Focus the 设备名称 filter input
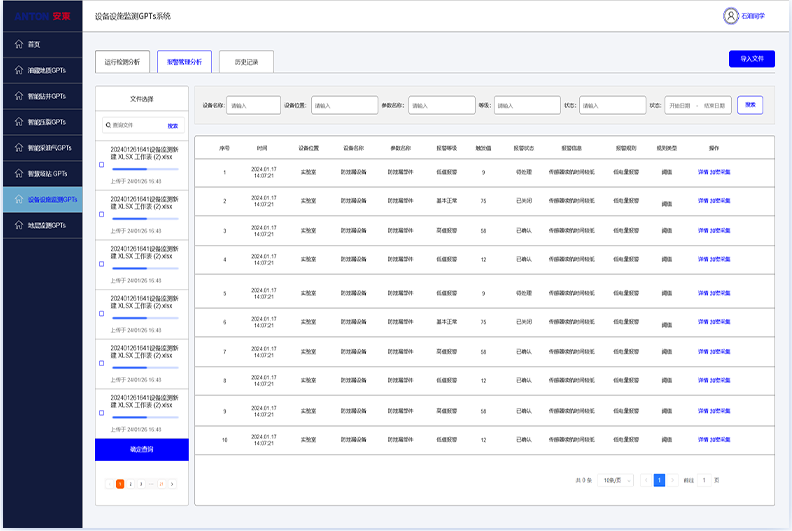The image size is (792, 531). (253, 105)
